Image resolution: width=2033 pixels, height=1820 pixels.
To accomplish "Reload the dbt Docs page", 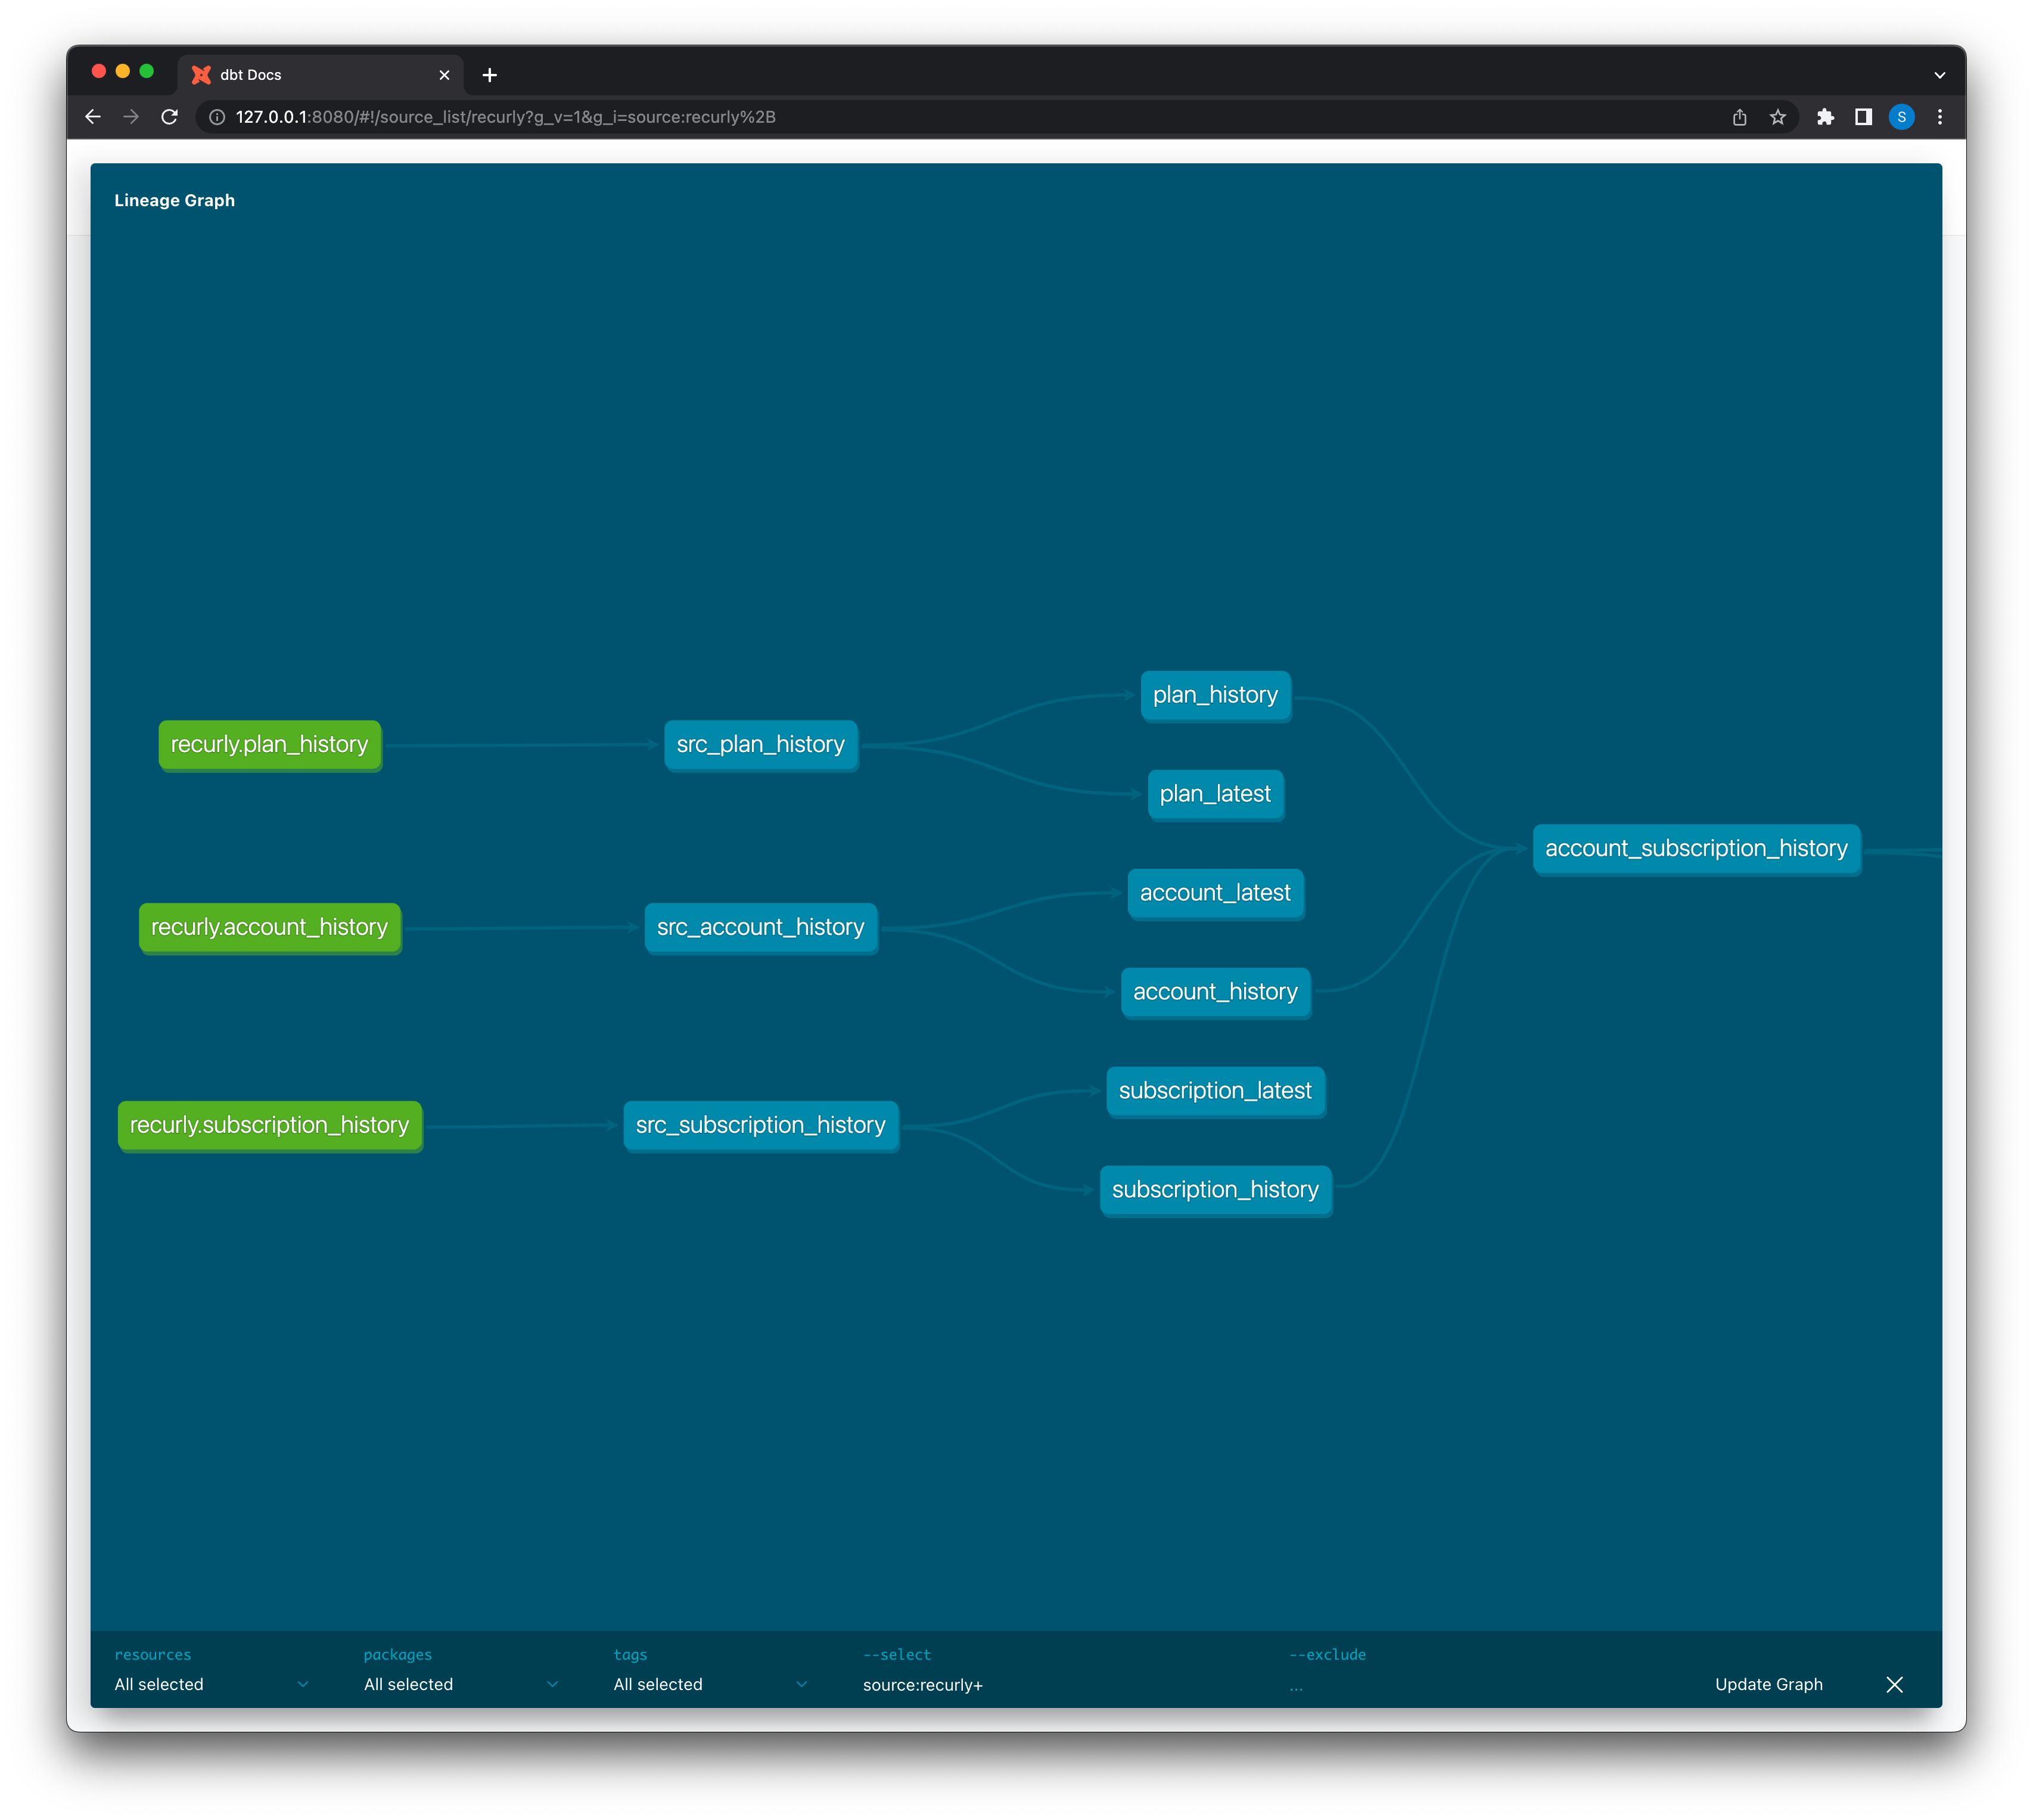I will click(170, 117).
